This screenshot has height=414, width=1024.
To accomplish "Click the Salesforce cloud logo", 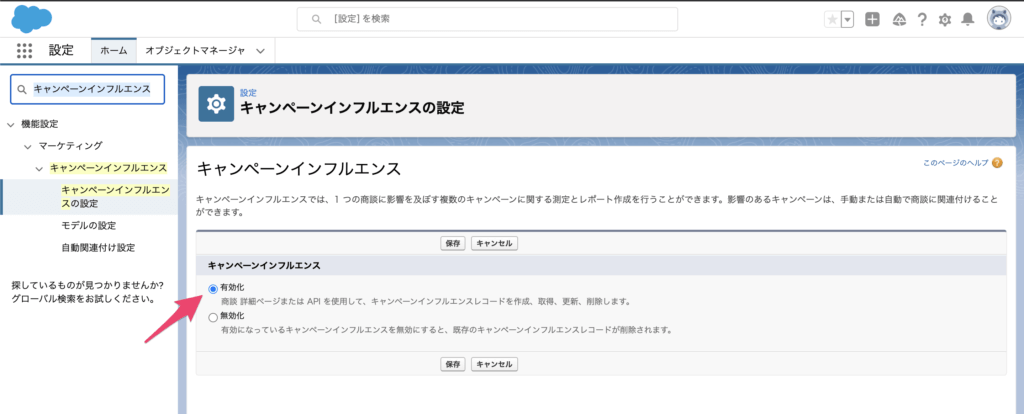I will pyautogui.click(x=32, y=18).
